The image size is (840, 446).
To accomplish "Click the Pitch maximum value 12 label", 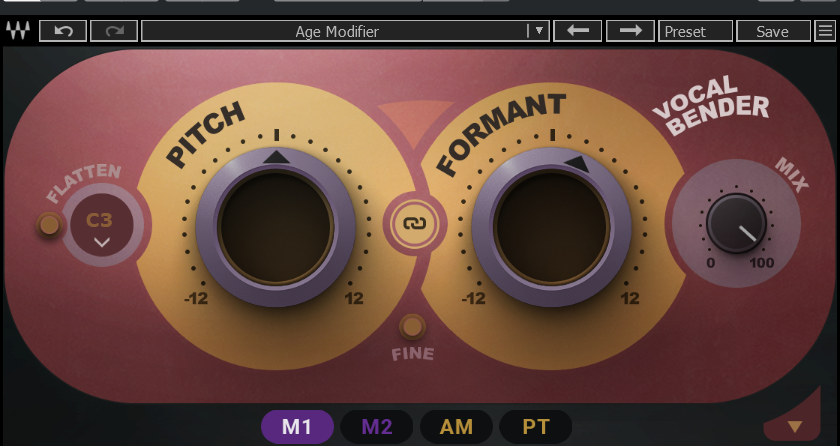I will [354, 298].
